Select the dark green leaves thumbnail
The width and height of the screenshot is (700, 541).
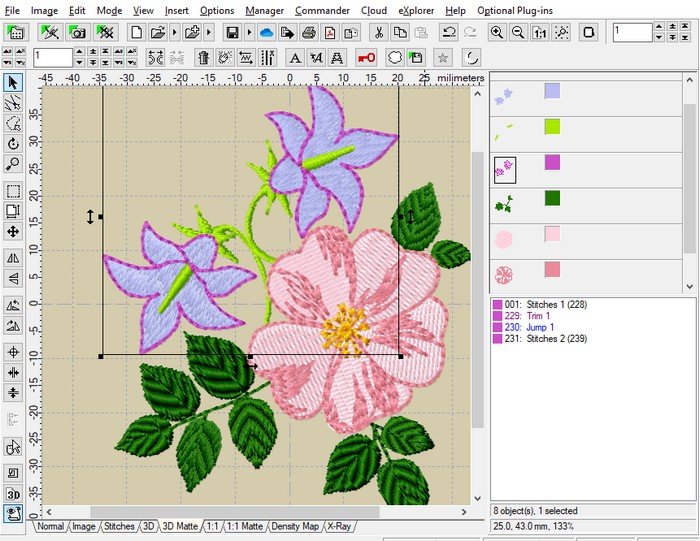pos(504,204)
